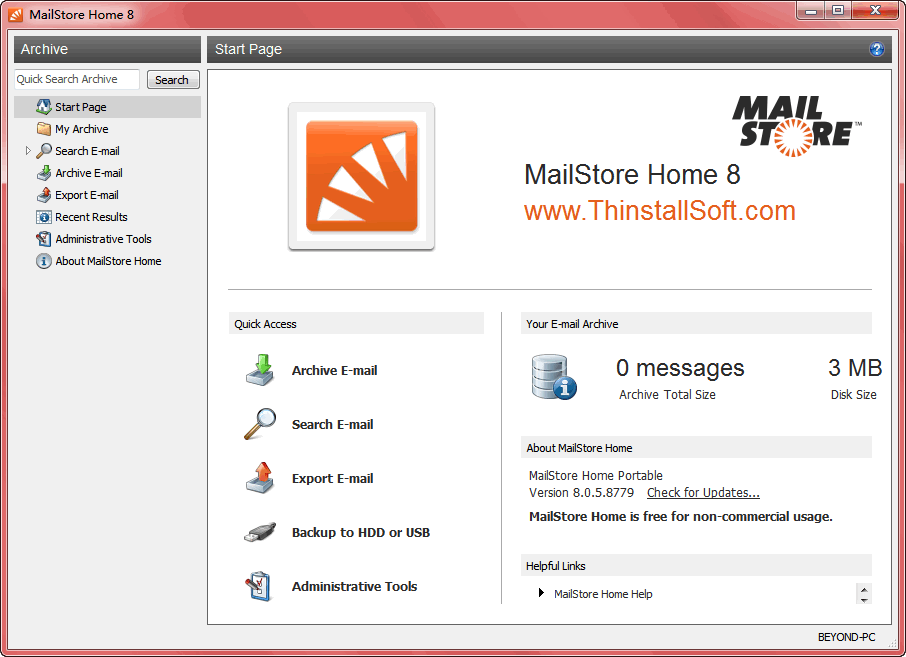Click the database info archive icon

pyautogui.click(x=554, y=378)
